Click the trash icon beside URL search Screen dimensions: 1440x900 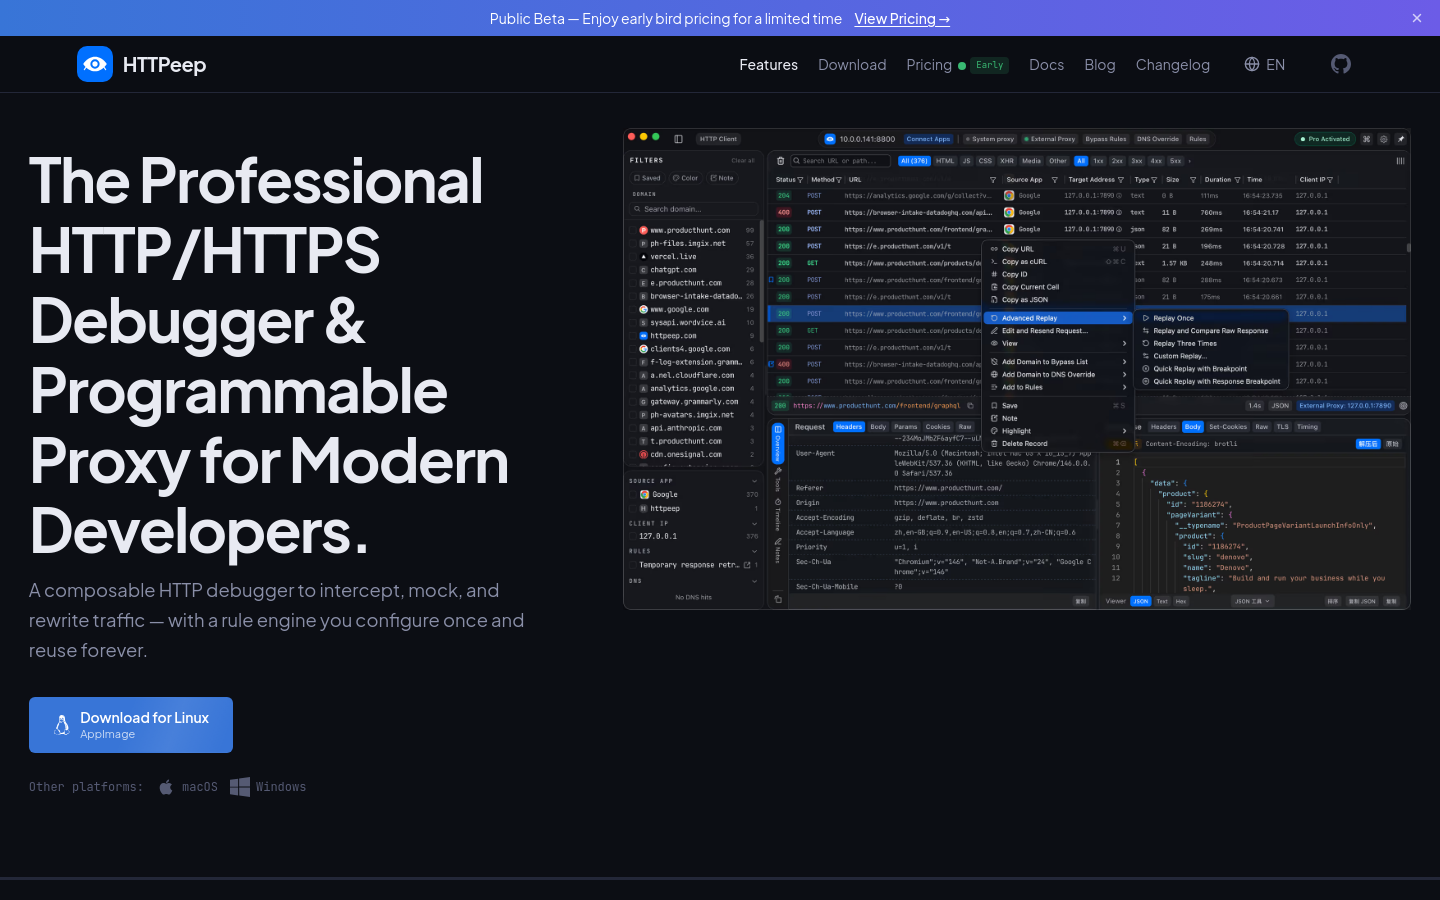(x=781, y=160)
